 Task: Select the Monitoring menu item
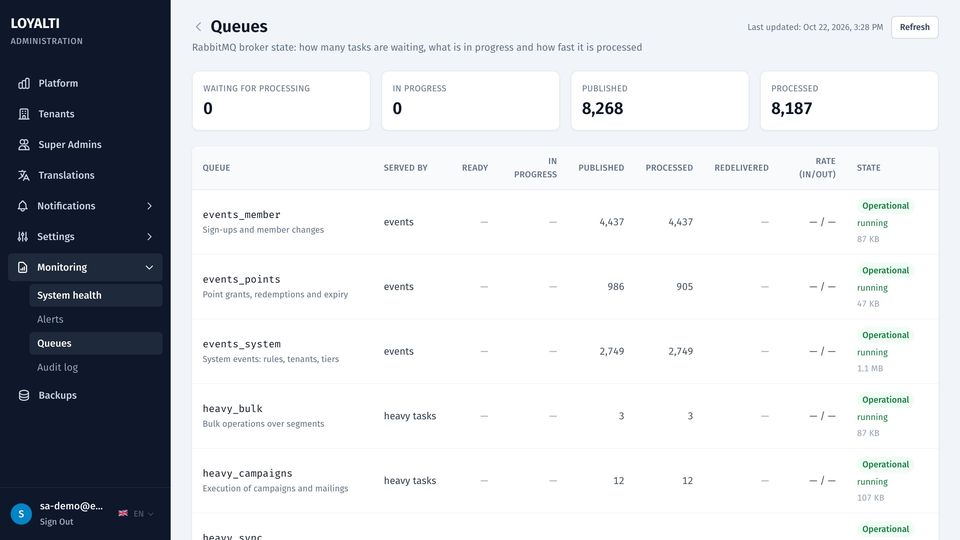(85, 267)
